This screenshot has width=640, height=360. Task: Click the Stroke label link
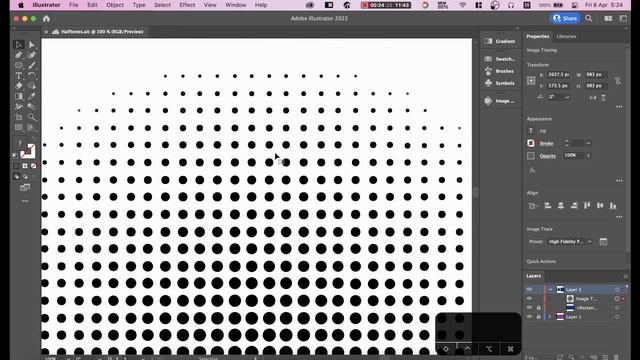546,143
